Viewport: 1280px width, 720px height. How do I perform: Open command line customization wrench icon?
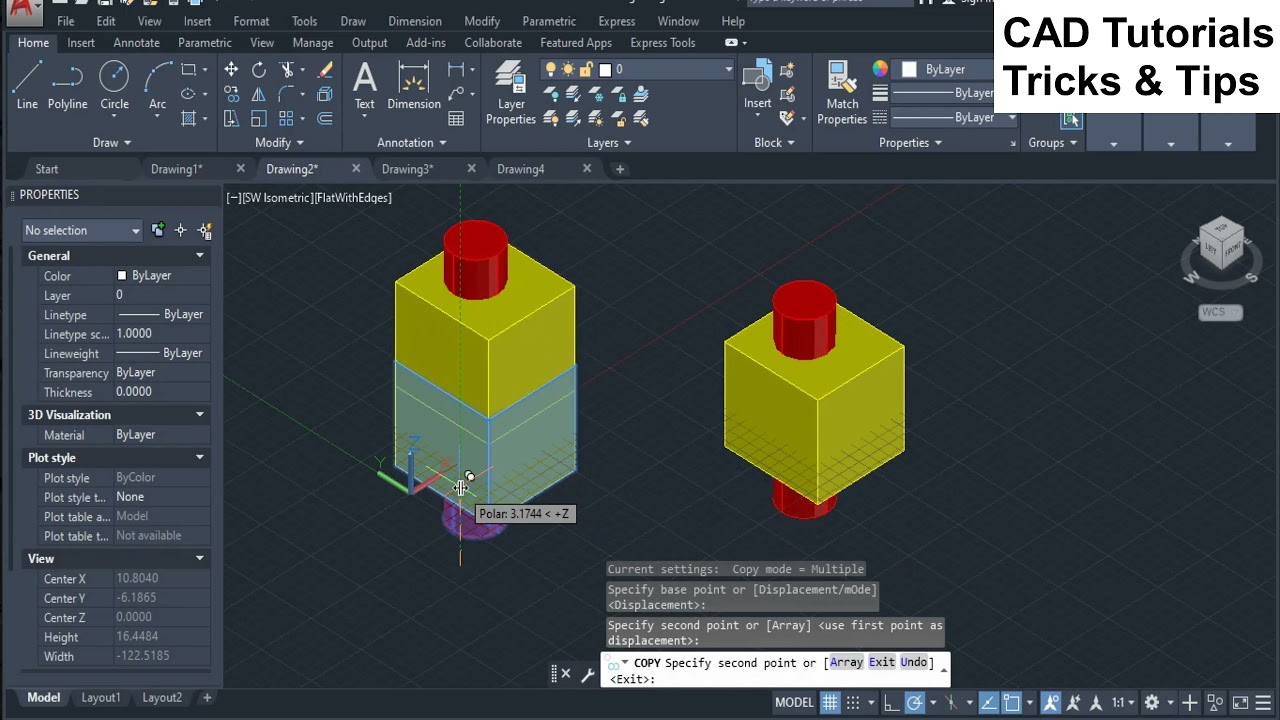(587, 674)
